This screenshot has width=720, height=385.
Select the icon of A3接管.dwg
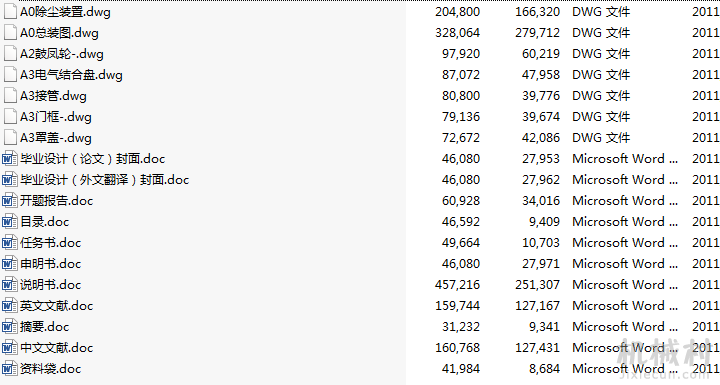pyautogui.click(x=10, y=96)
